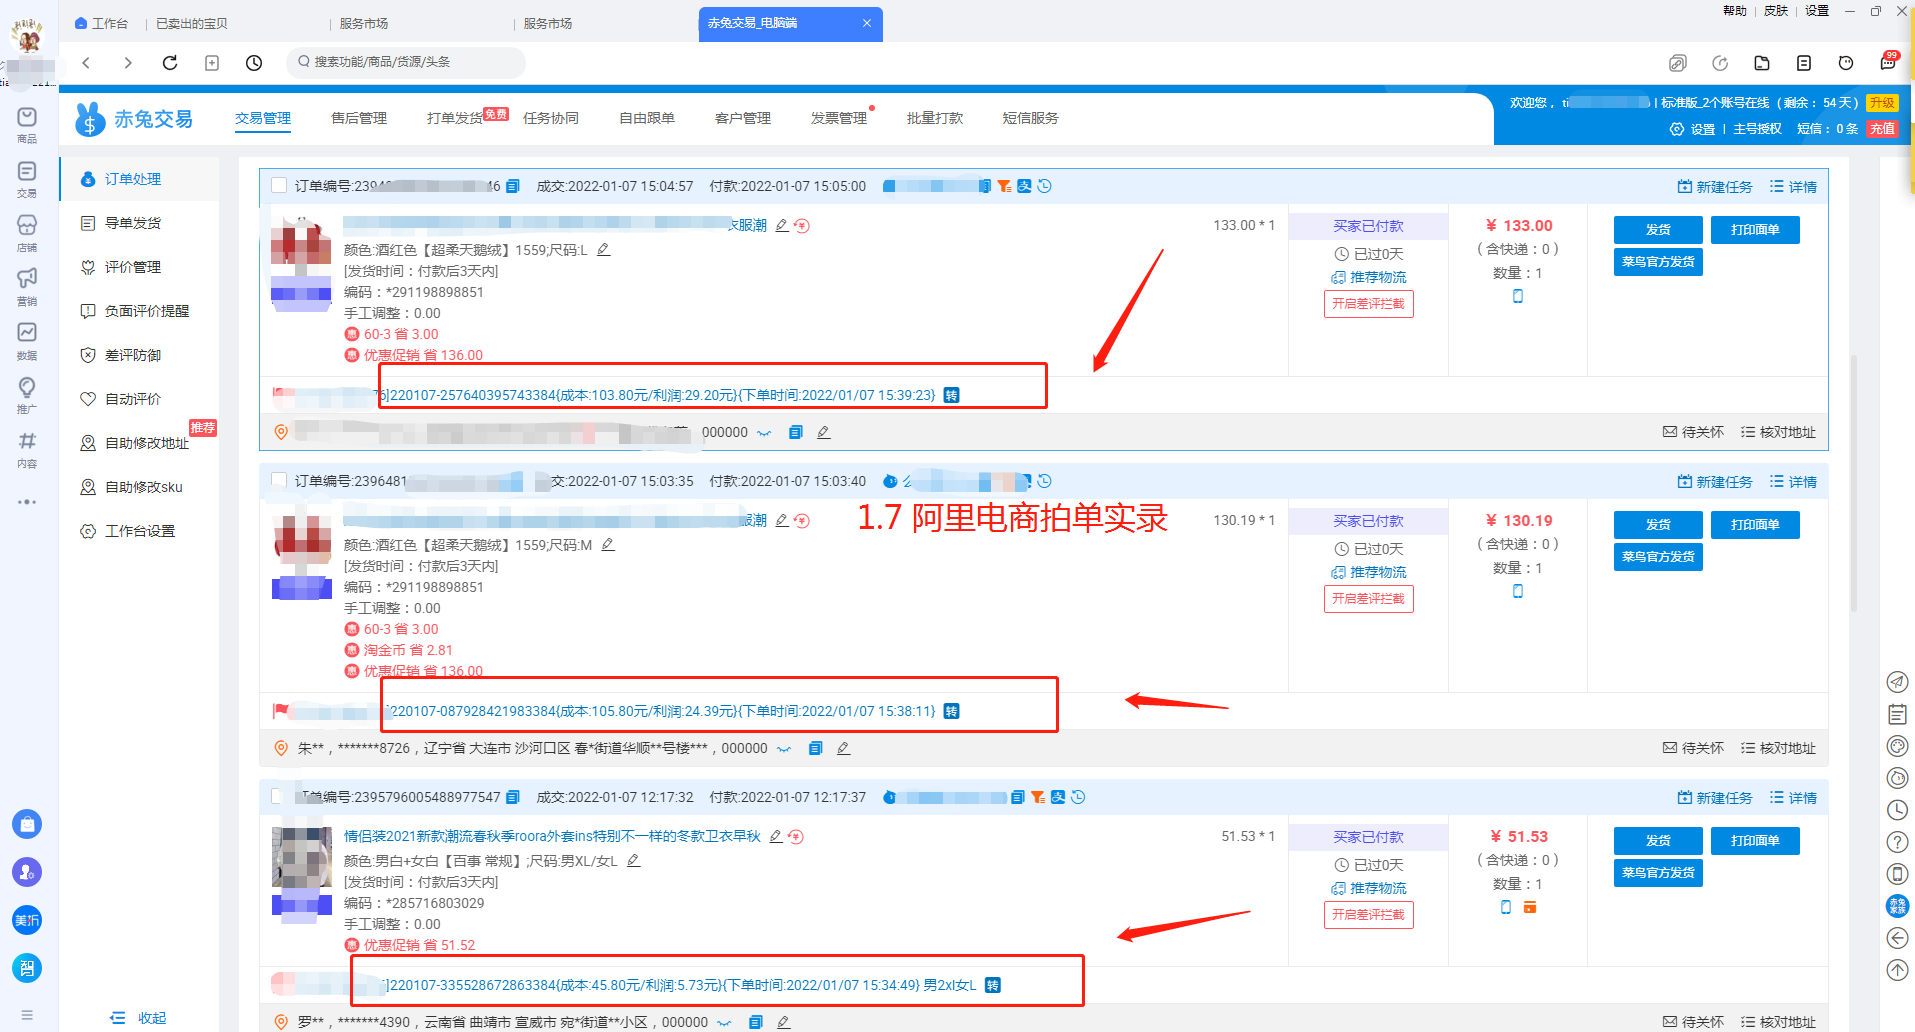
Task: Open the 内容 hash icon
Action: pos(27,449)
